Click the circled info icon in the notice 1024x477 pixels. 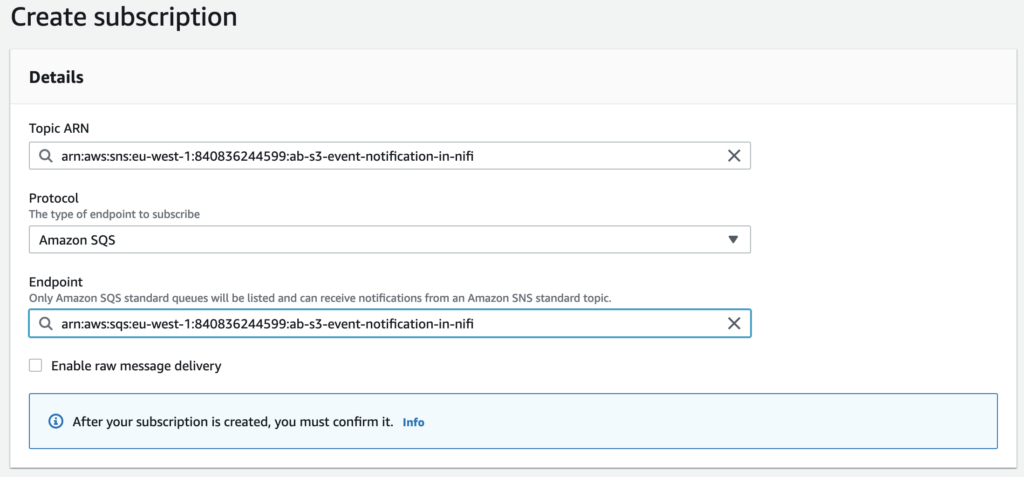pos(57,422)
